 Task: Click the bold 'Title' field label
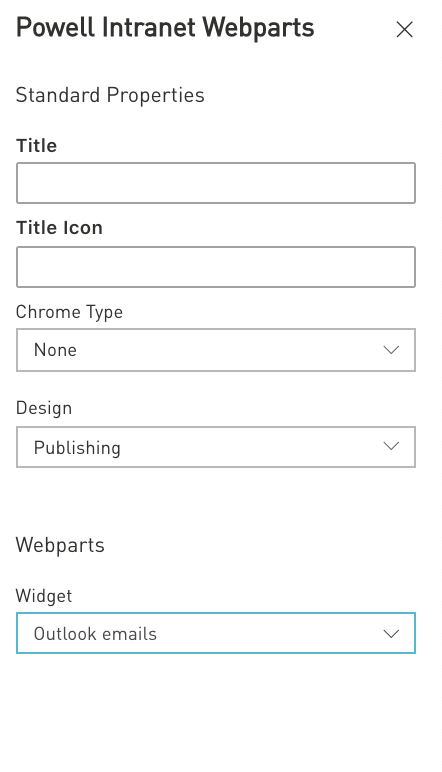pos(36,146)
